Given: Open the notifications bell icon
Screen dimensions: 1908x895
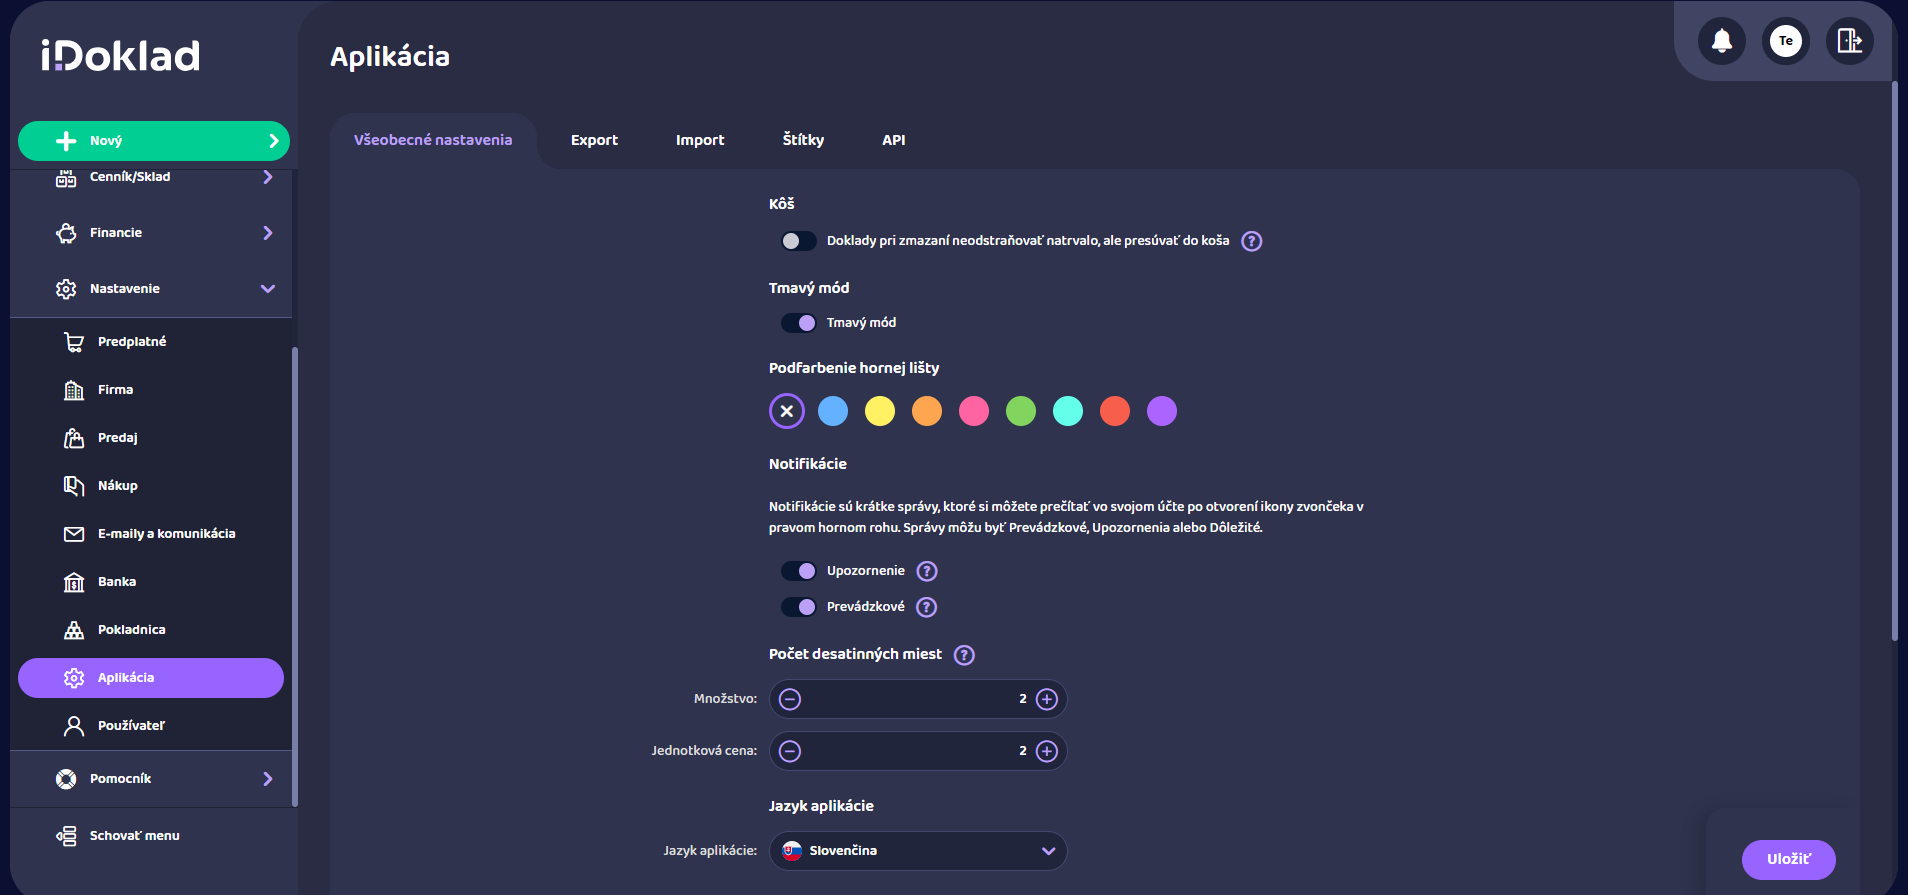Looking at the screenshot, I should click(x=1721, y=41).
